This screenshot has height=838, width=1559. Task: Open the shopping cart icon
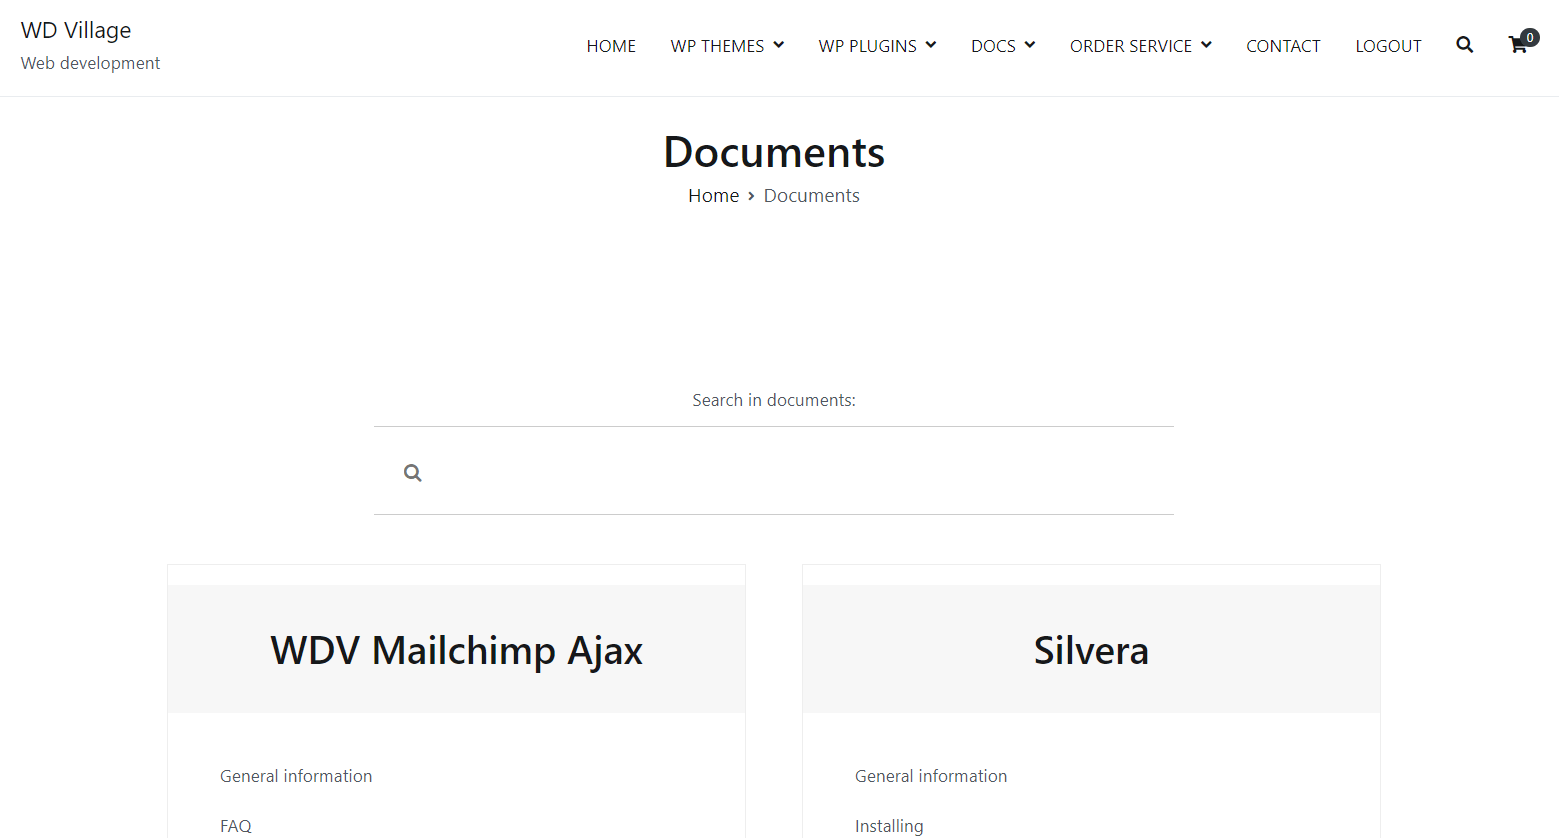[1517, 45]
